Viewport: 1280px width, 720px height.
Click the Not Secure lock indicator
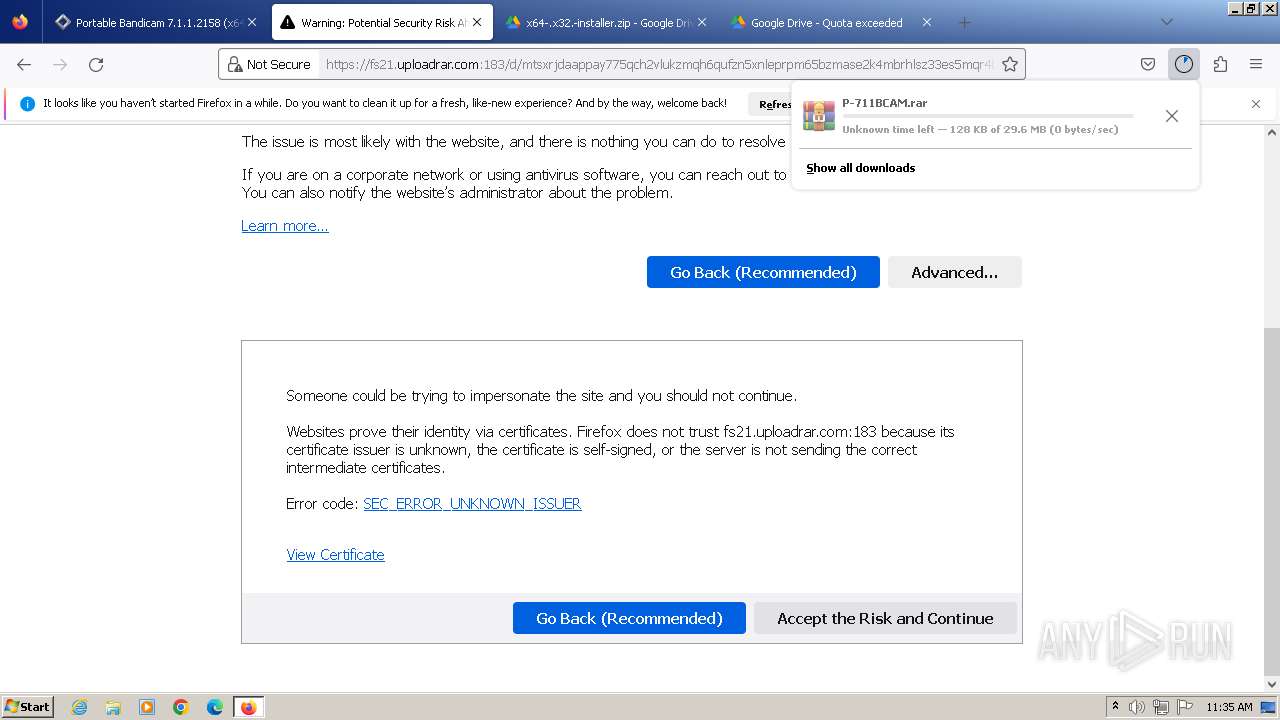coord(269,64)
